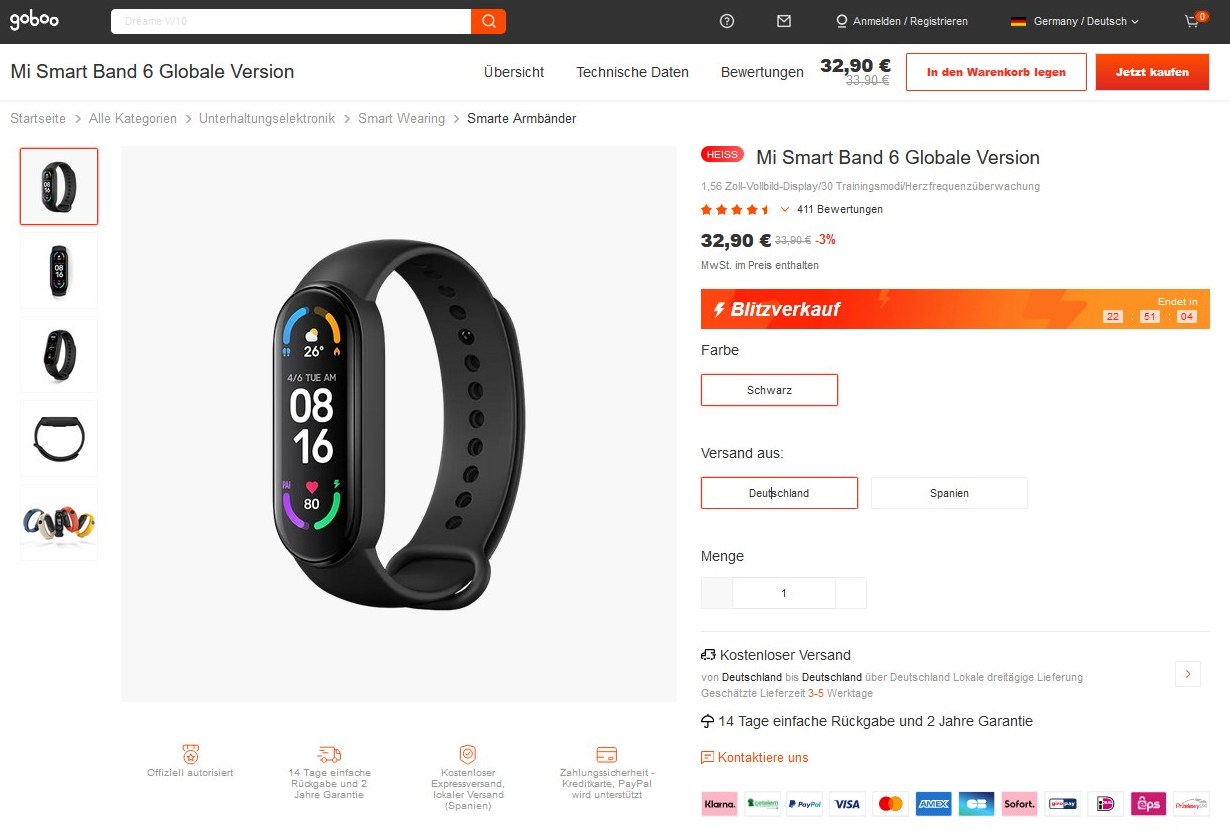Expand the ratings breakdown chevron near stars
1230x831 pixels.
point(785,209)
